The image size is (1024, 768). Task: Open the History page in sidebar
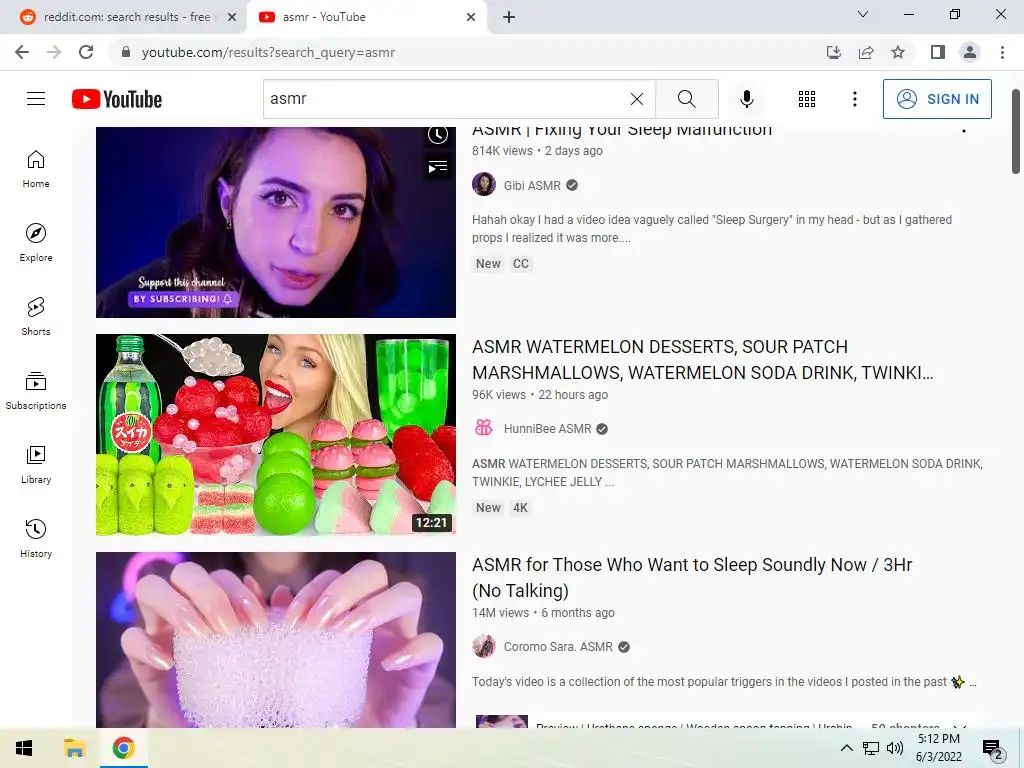[x=36, y=539]
